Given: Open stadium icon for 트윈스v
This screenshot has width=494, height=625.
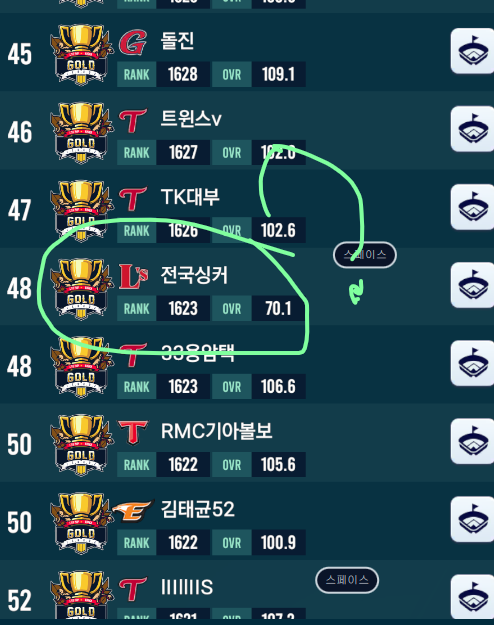Looking at the screenshot, I should point(472,129).
